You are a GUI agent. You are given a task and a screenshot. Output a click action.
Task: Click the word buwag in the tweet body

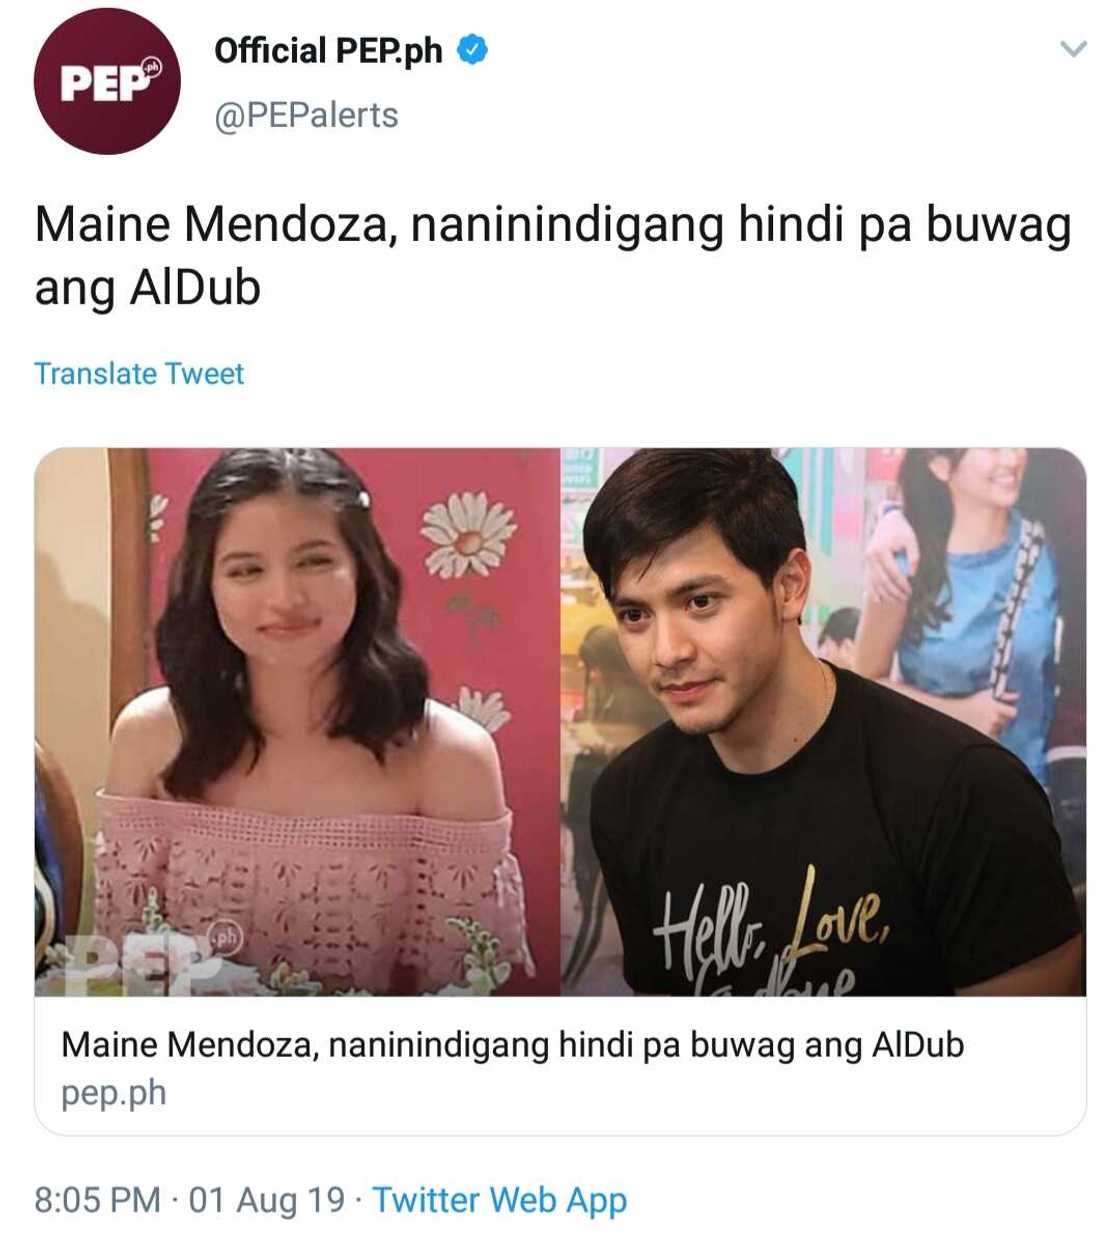pos(998,226)
